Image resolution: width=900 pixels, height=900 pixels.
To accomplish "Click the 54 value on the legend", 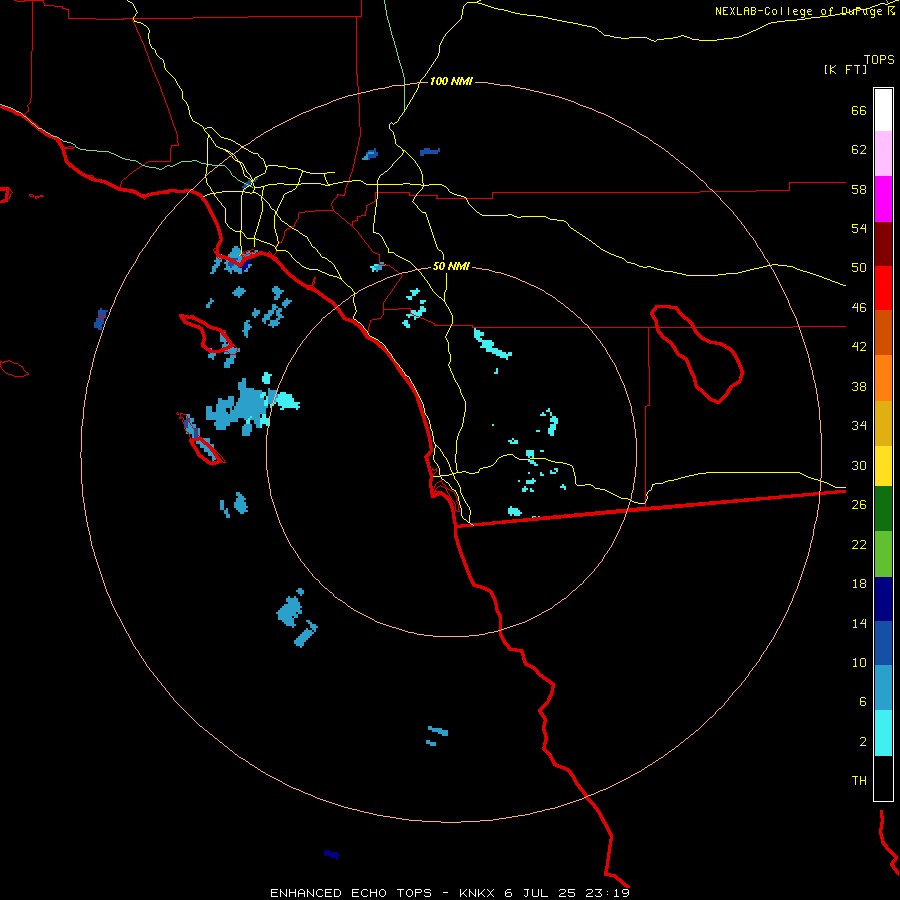I will (x=859, y=228).
